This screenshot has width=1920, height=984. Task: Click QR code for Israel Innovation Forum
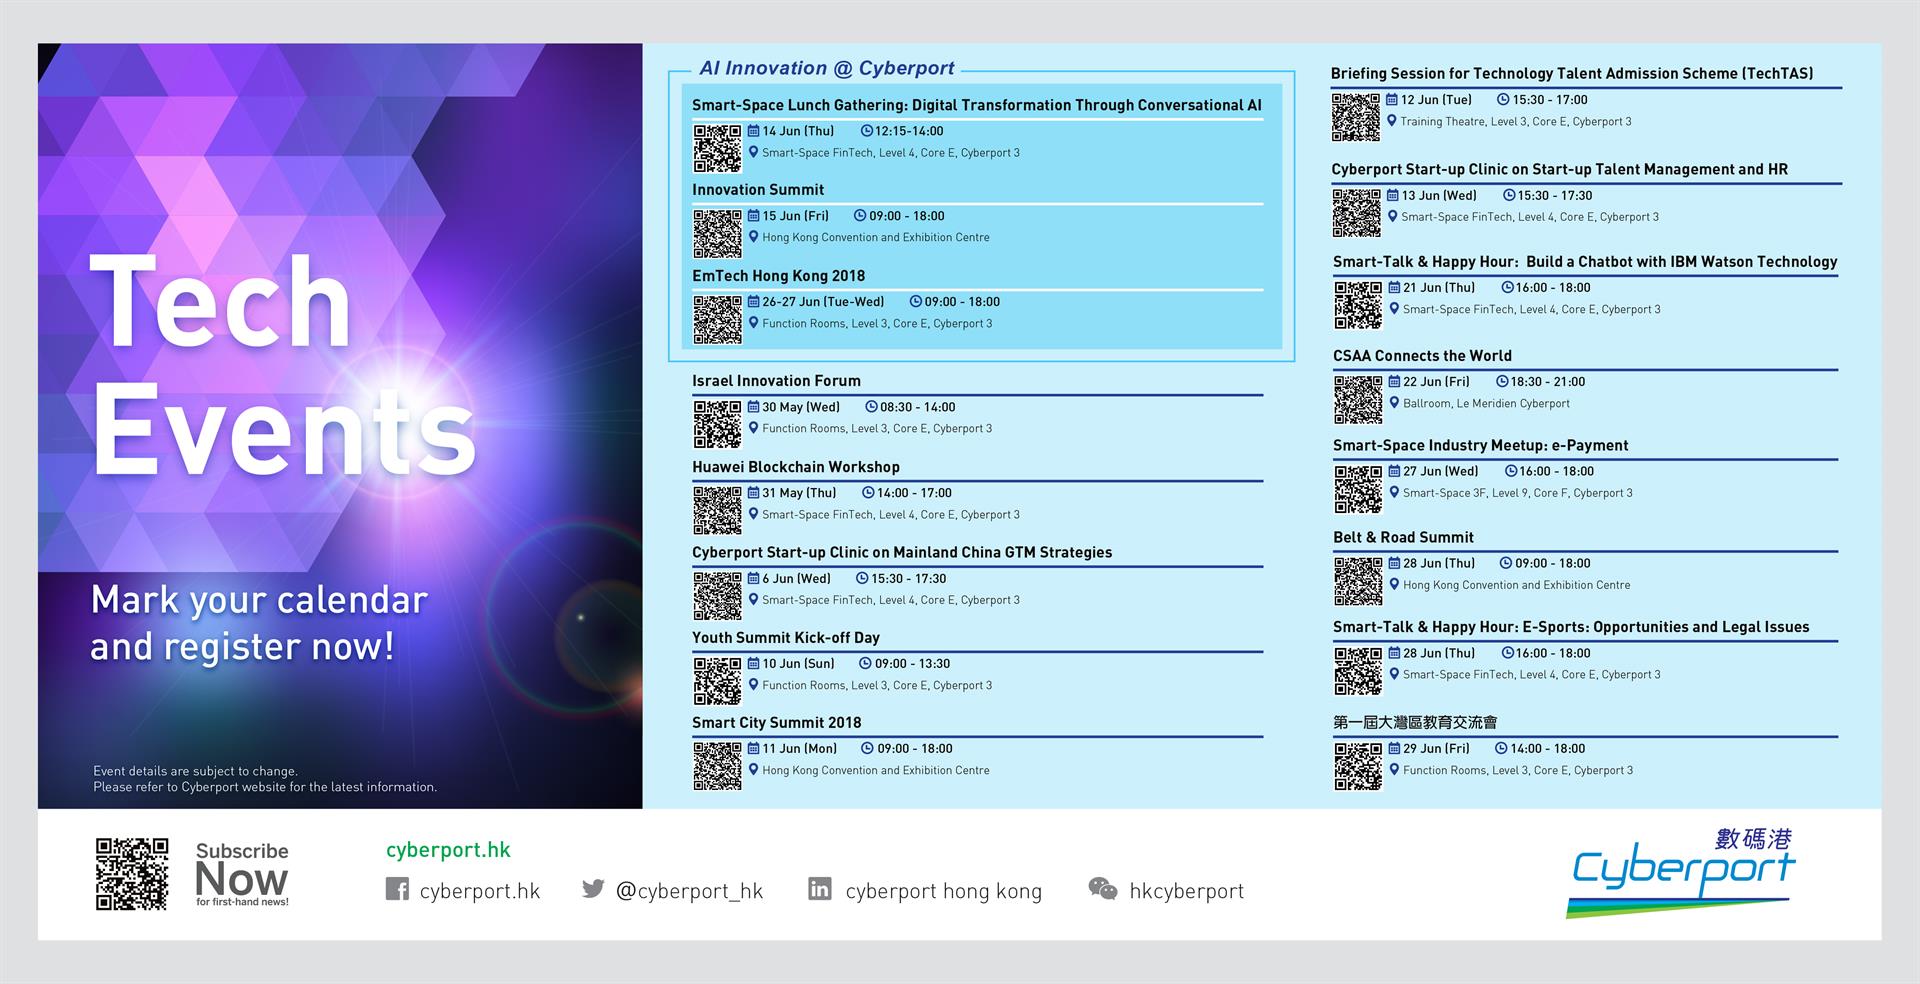click(x=718, y=424)
